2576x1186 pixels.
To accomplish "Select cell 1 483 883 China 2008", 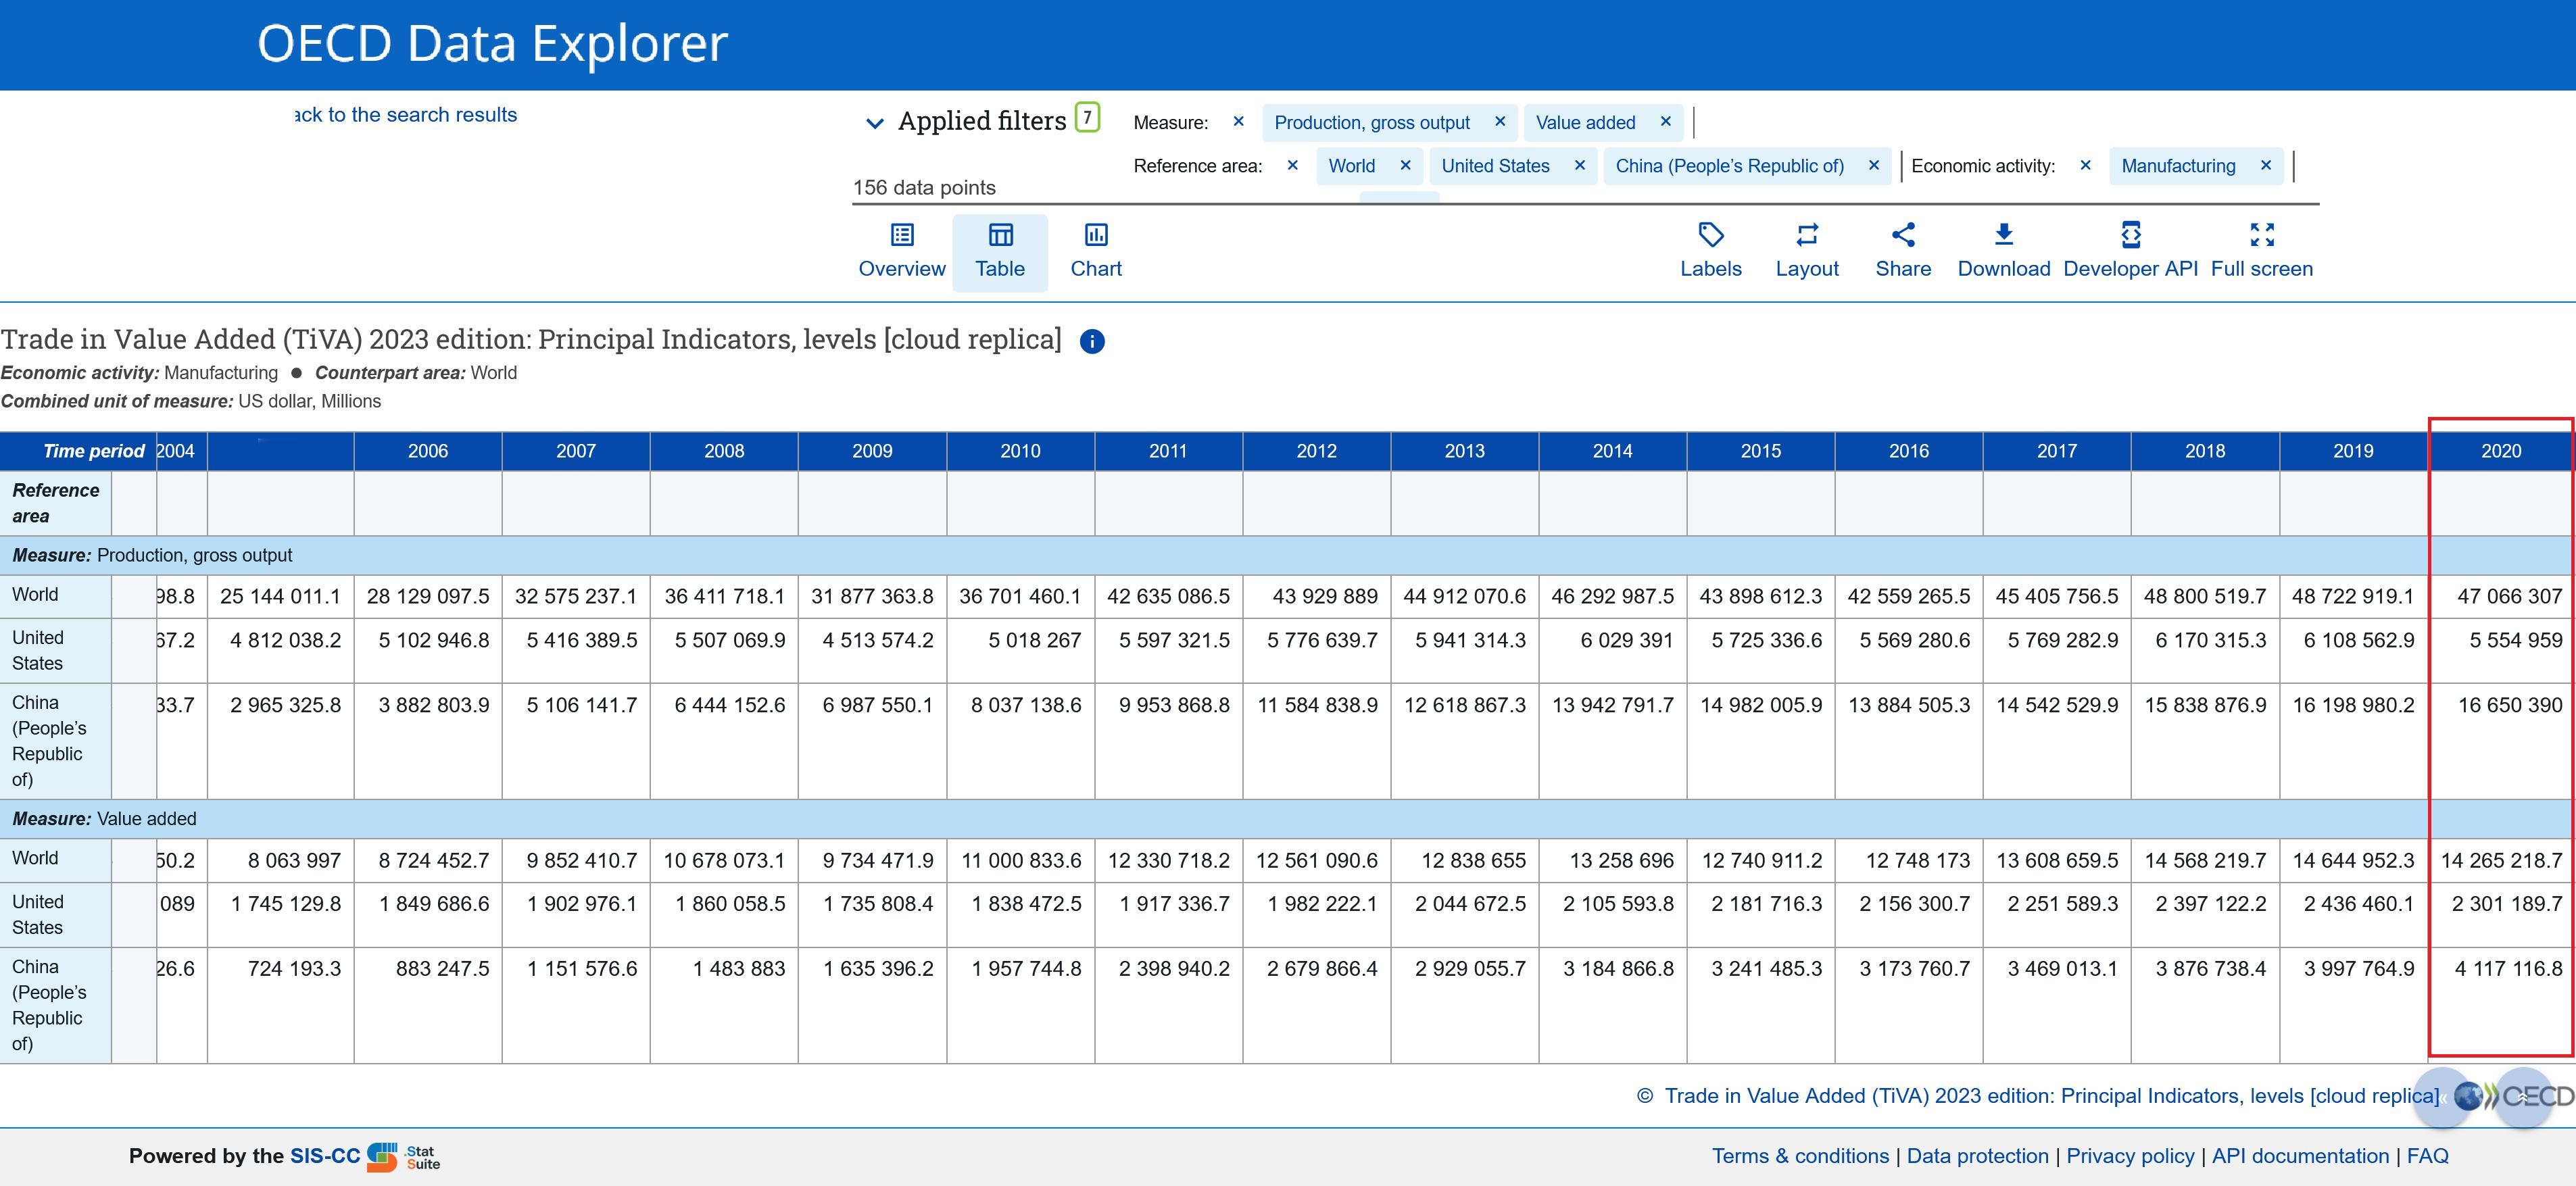I will (724, 1005).
